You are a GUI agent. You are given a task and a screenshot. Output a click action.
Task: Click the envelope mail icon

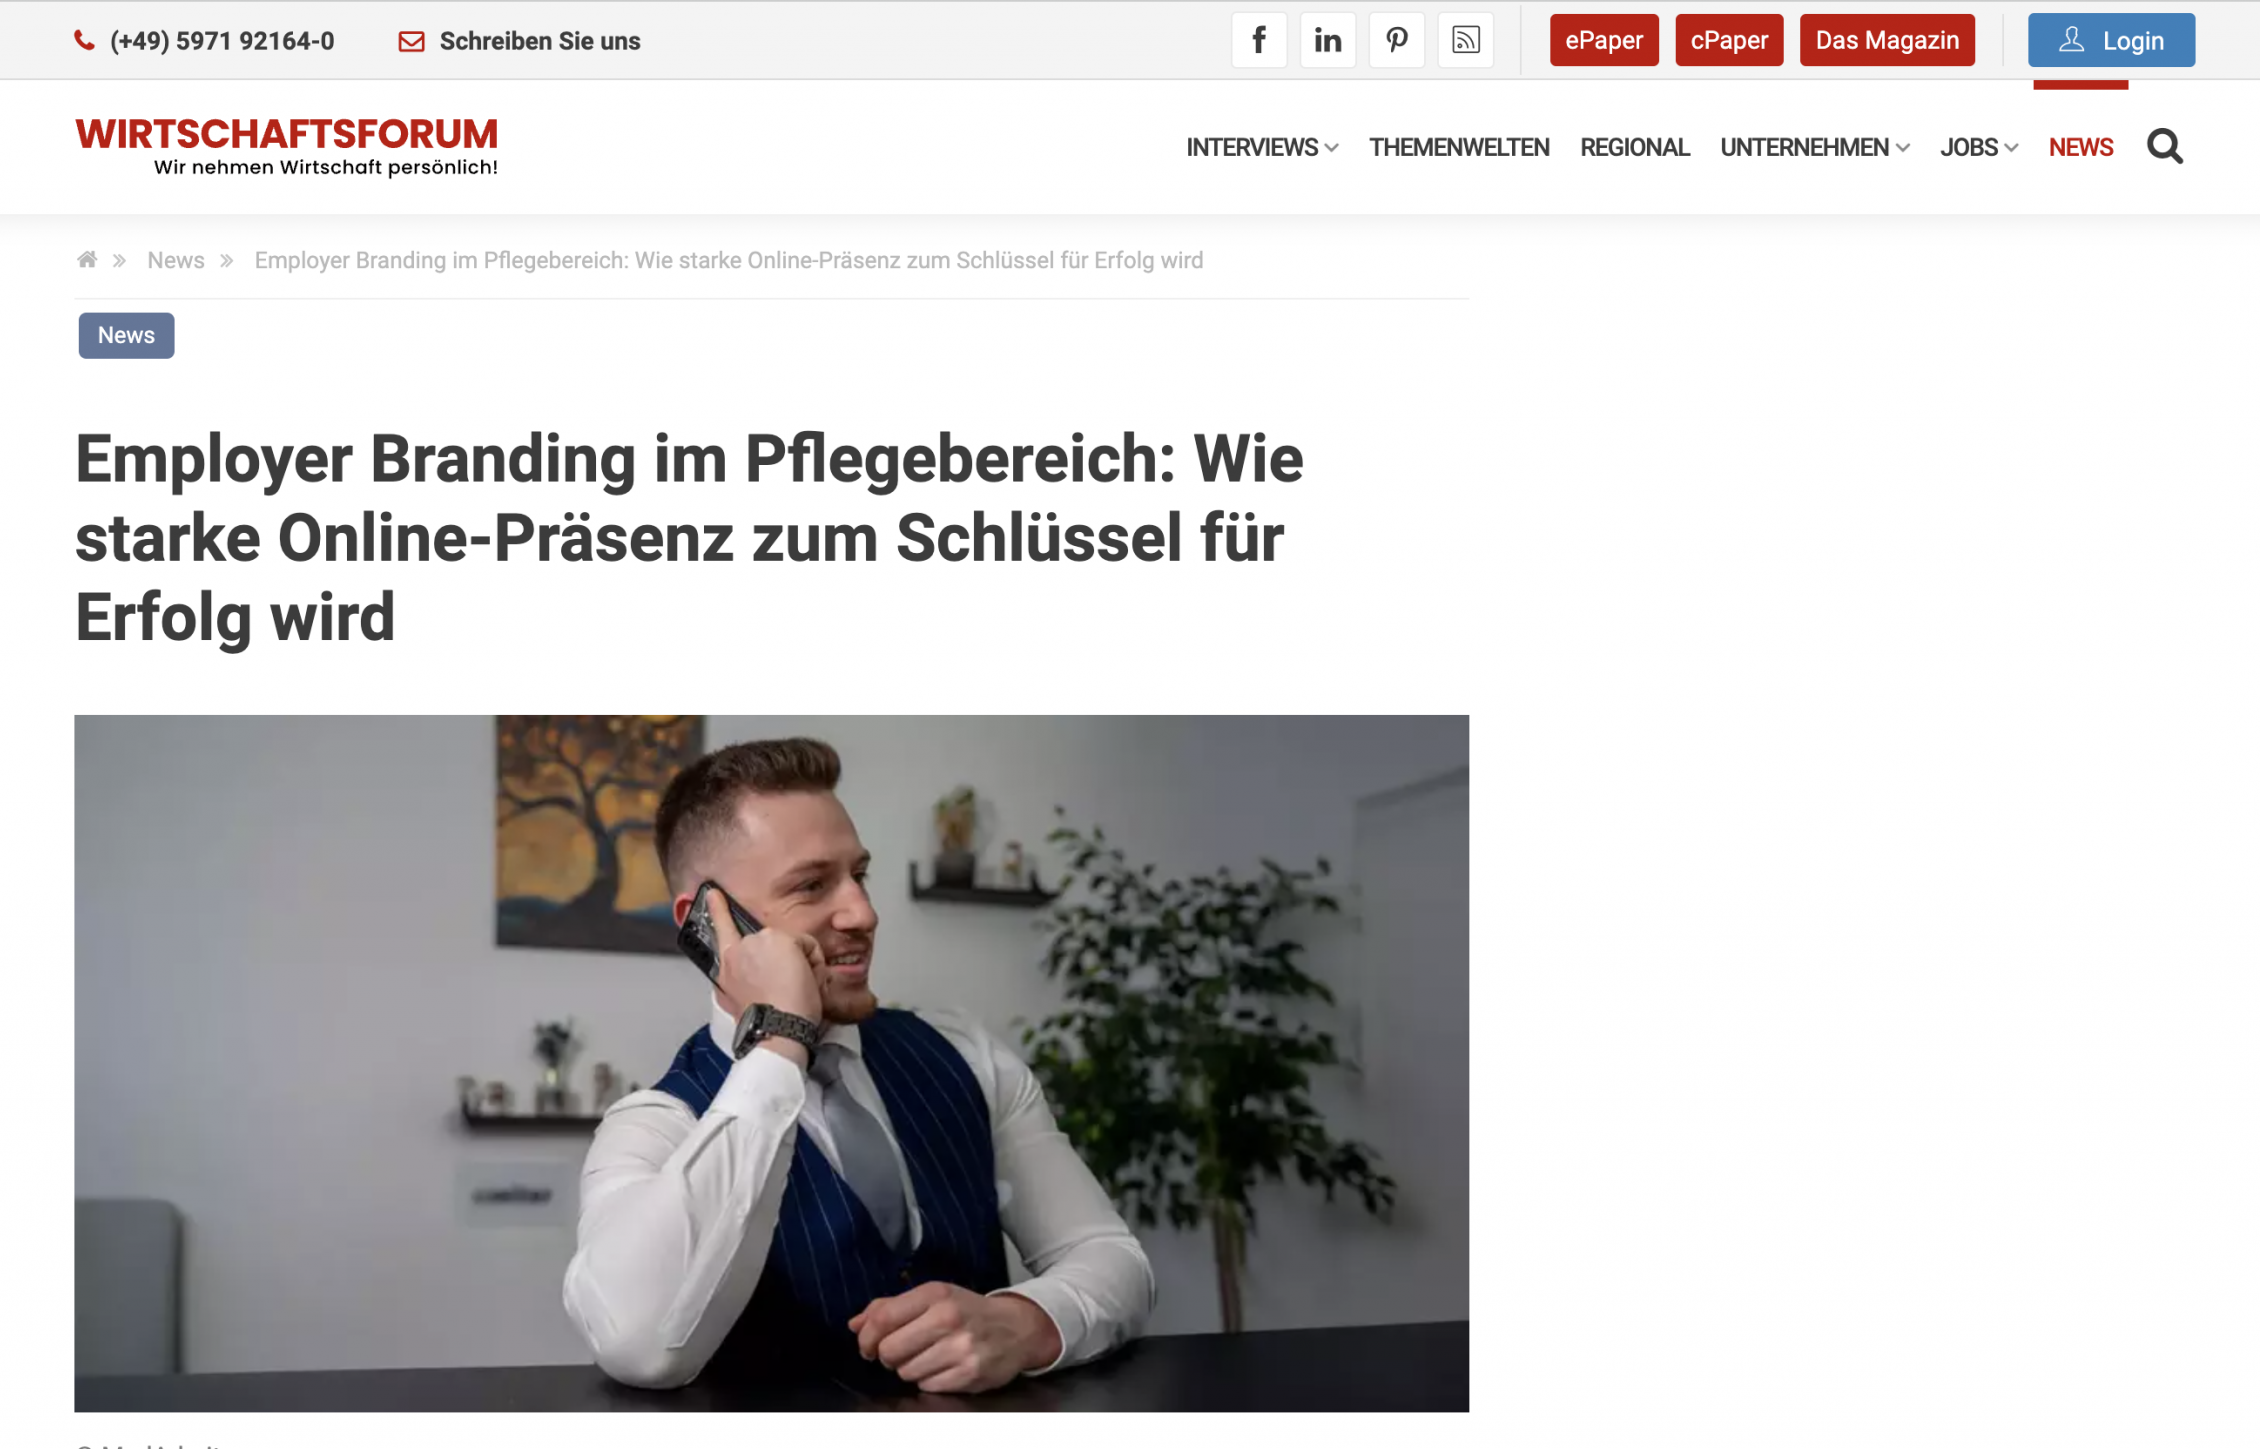click(x=411, y=41)
